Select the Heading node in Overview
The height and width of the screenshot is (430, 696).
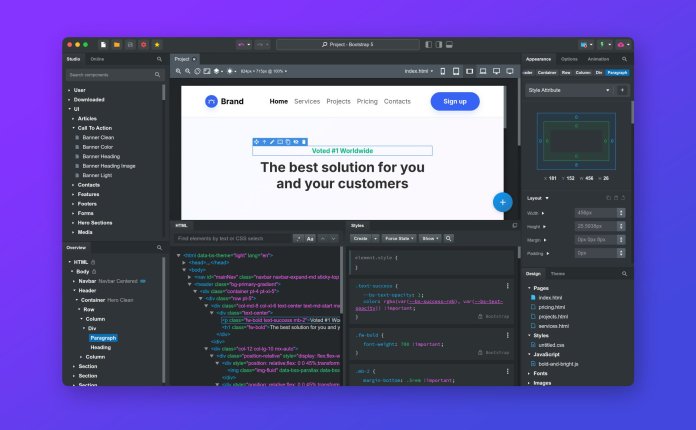pos(101,347)
